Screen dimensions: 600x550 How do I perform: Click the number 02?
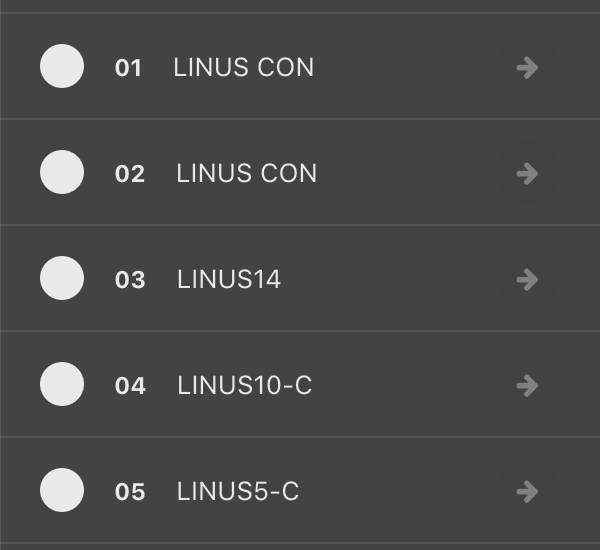point(130,175)
